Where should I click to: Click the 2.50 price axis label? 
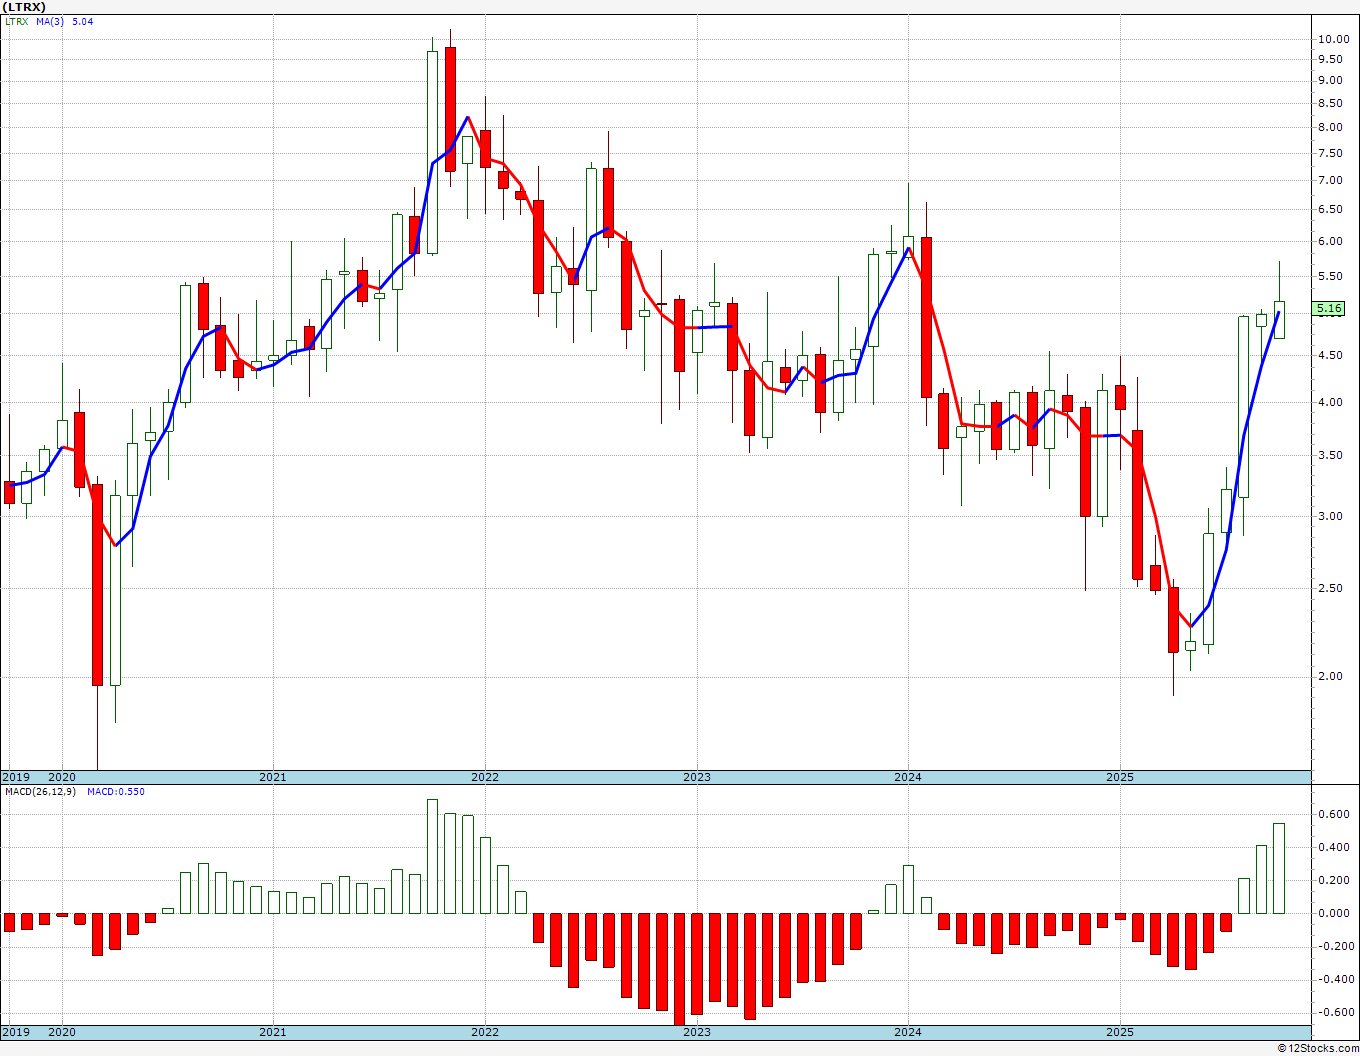click(1329, 588)
